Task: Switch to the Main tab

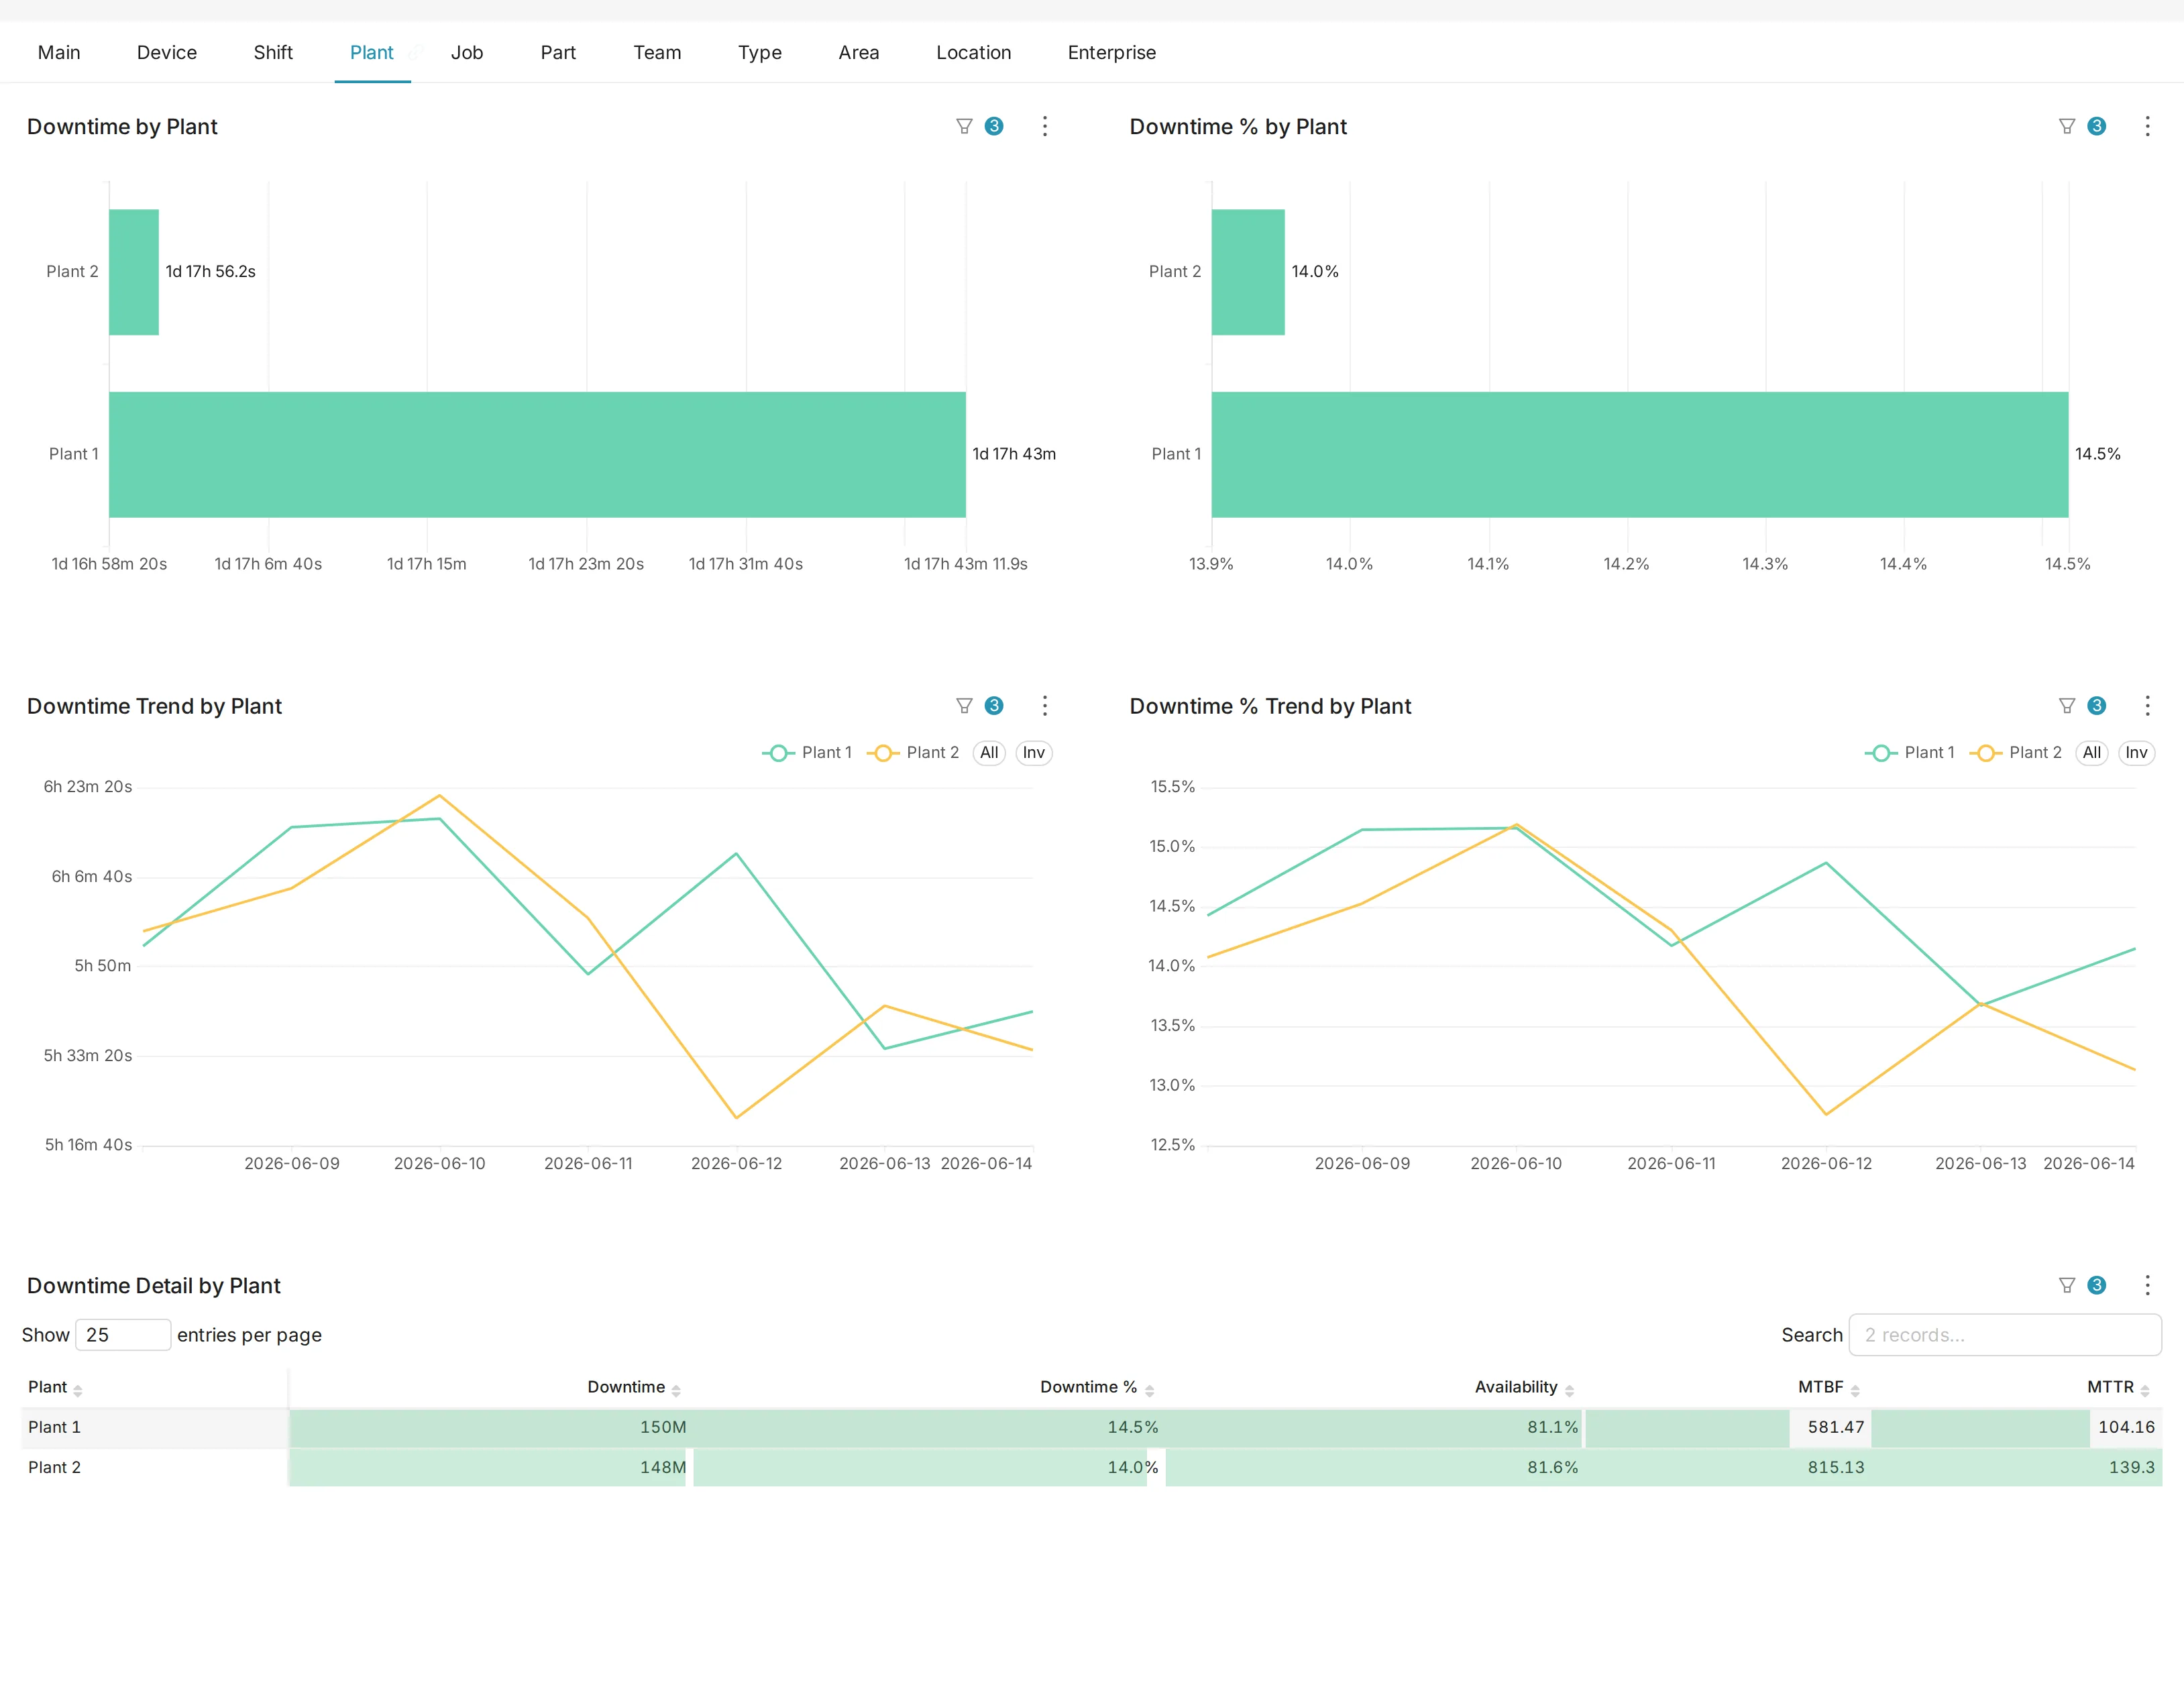Action: (x=59, y=53)
